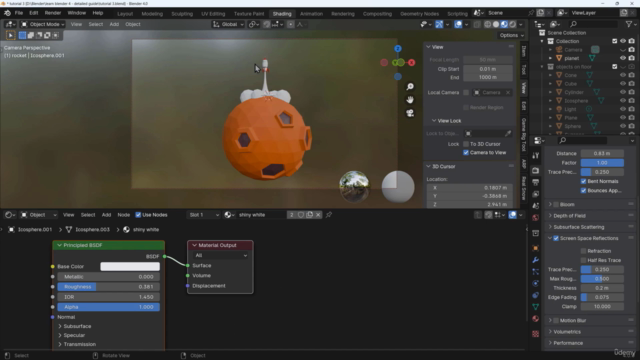Viewport: 640px width, 360px height.
Task: Open the Tool properties tab icon
Action: 536,156
